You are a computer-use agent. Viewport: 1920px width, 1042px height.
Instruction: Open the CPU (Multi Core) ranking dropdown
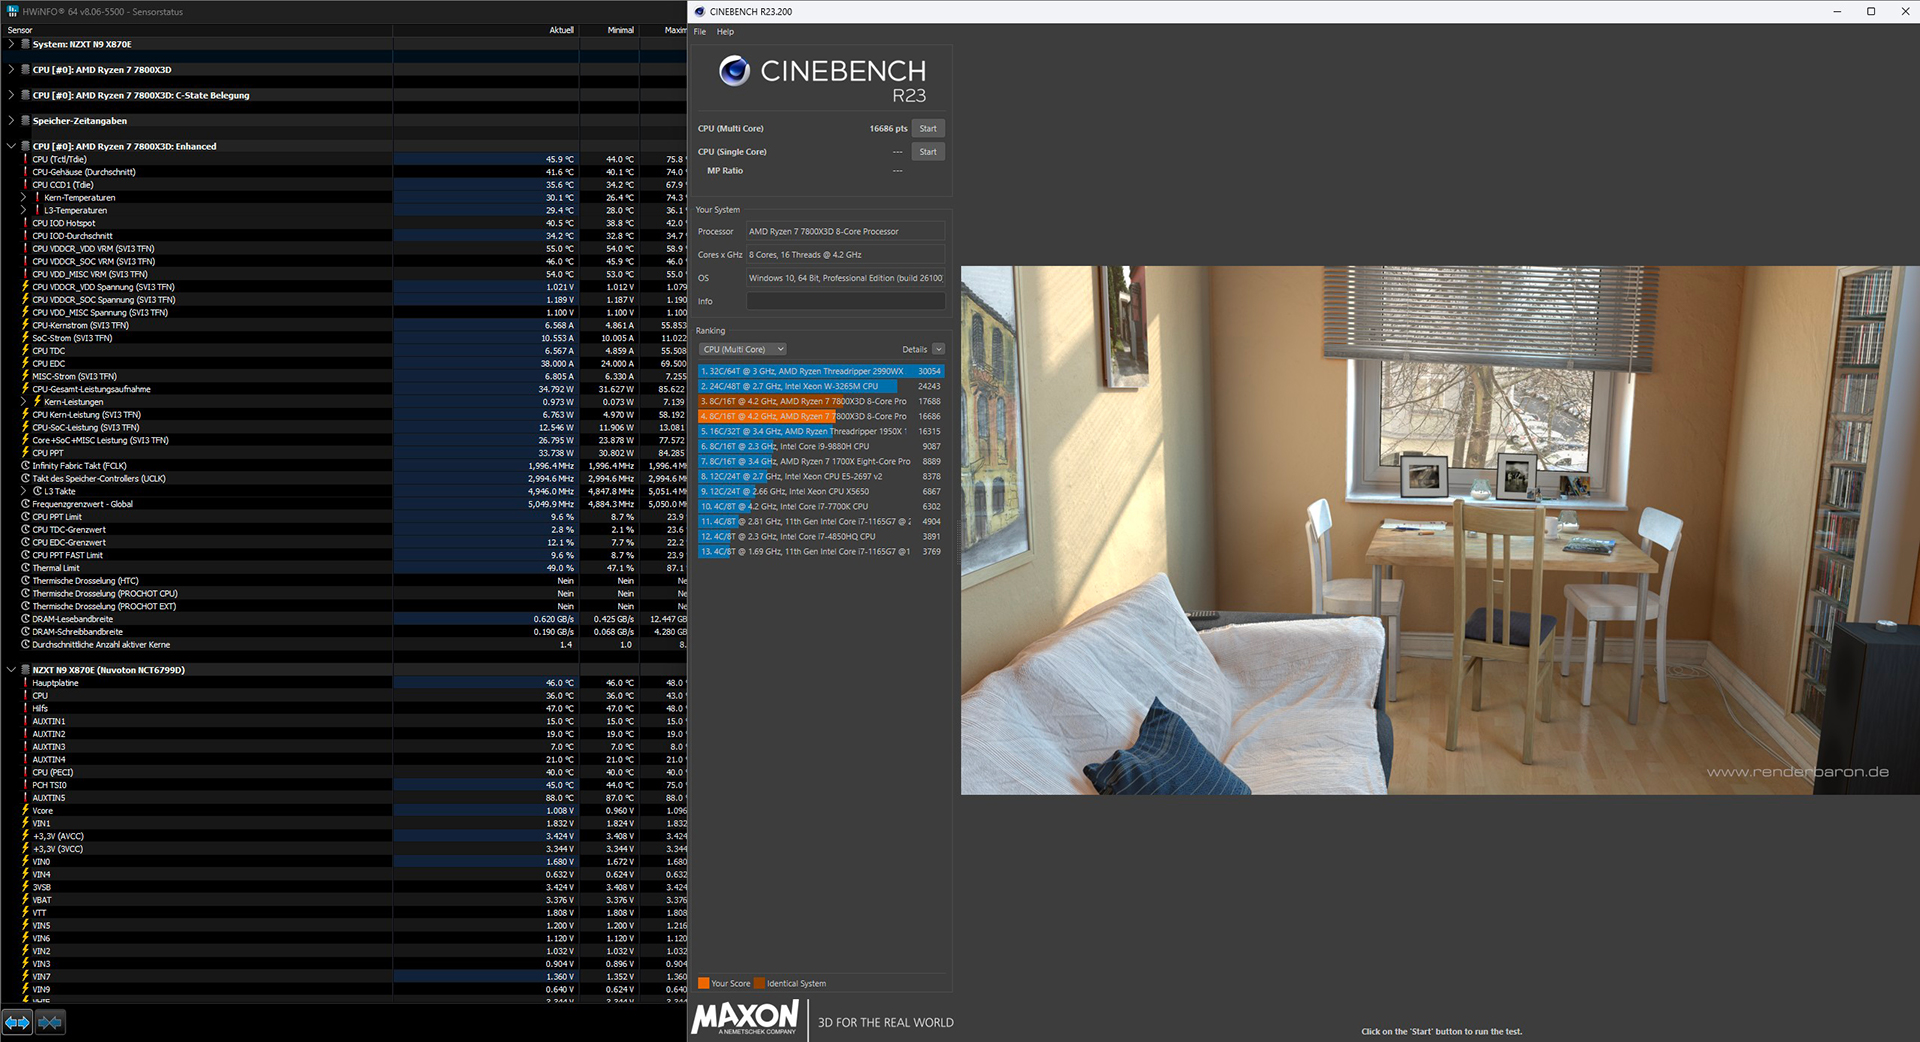tap(743, 349)
